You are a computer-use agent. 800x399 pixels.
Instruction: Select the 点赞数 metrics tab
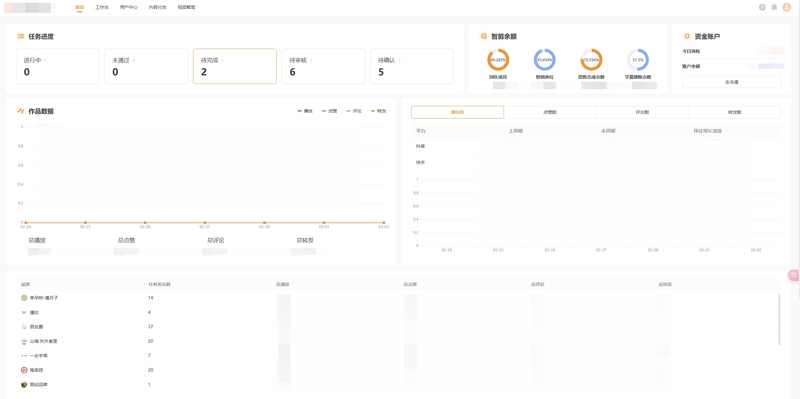tap(549, 112)
